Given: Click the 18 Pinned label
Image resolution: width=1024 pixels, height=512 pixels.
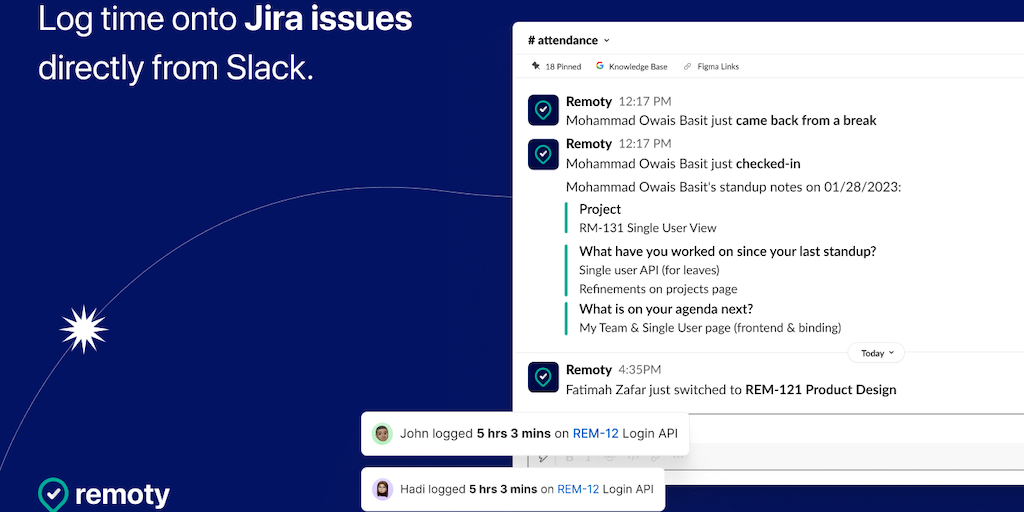Looking at the screenshot, I should click(563, 67).
